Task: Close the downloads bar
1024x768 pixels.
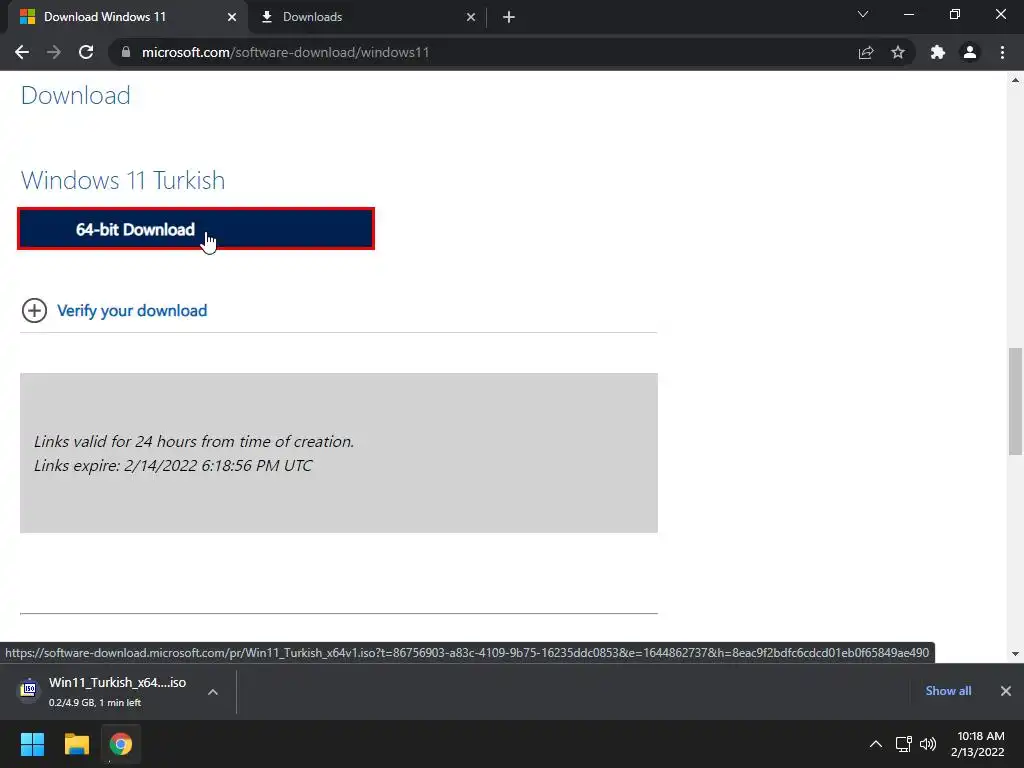Action: (1006, 691)
